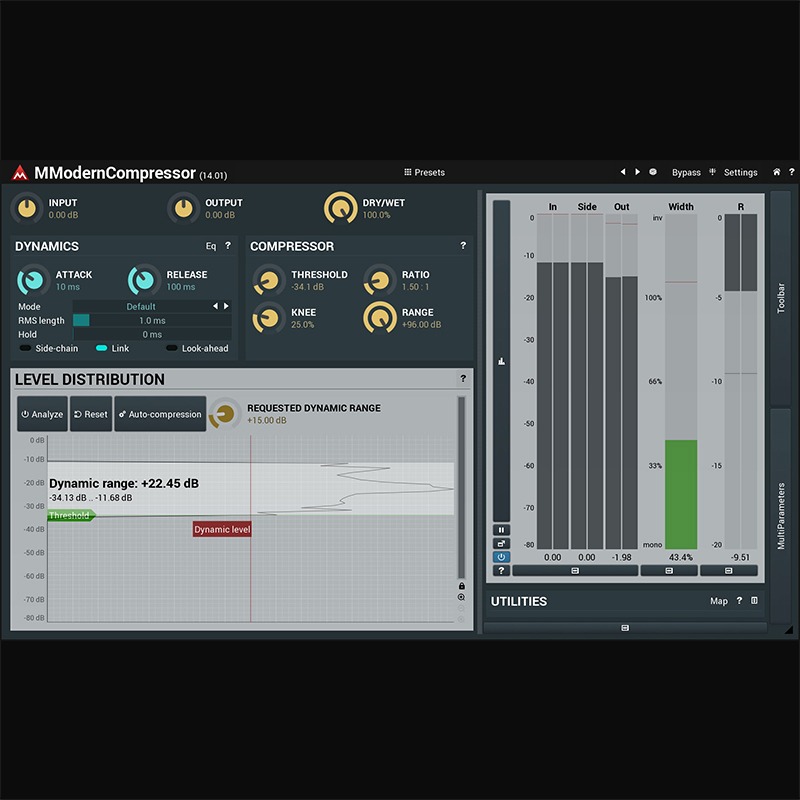The width and height of the screenshot is (800, 800).
Task: Pause the meters
Action: pos(501,530)
